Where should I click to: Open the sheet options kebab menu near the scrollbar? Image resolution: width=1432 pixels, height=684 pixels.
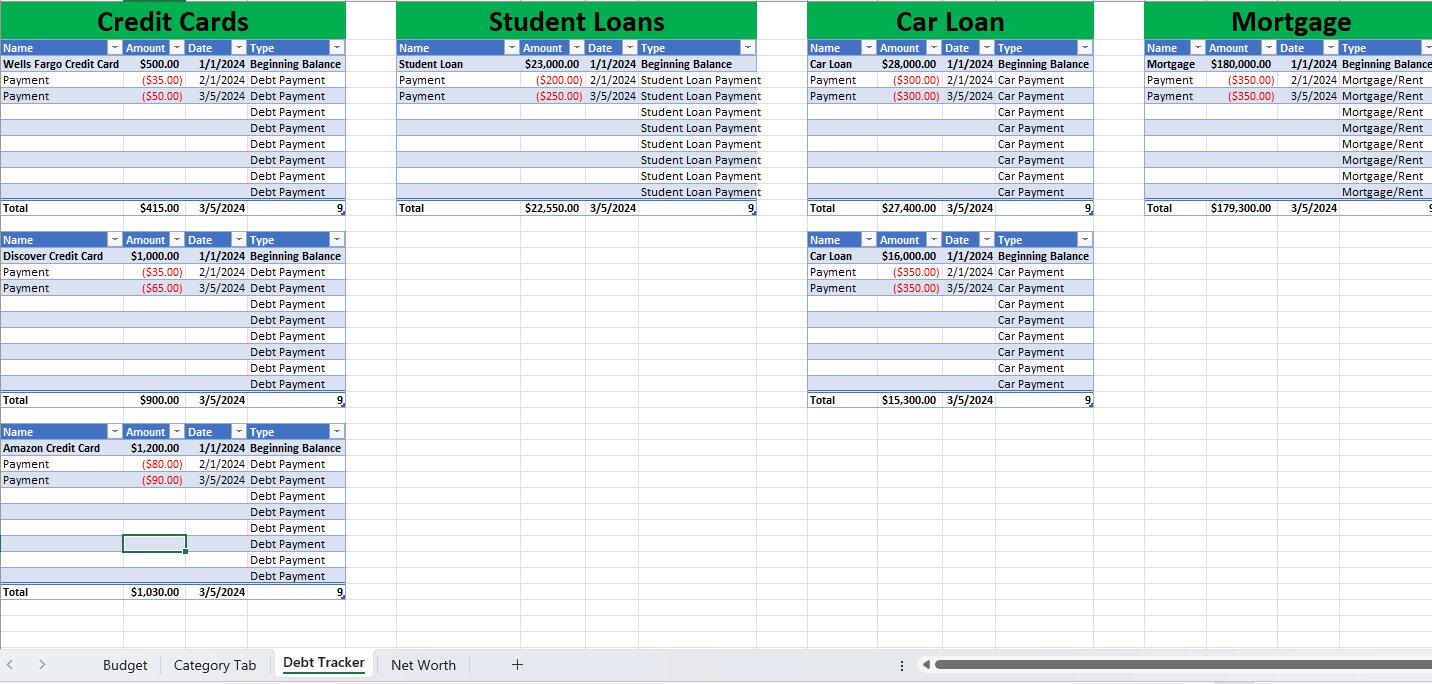[x=901, y=664]
